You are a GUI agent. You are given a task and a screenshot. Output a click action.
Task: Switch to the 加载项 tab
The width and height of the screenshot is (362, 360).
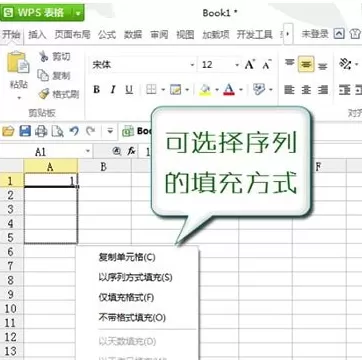click(x=216, y=34)
